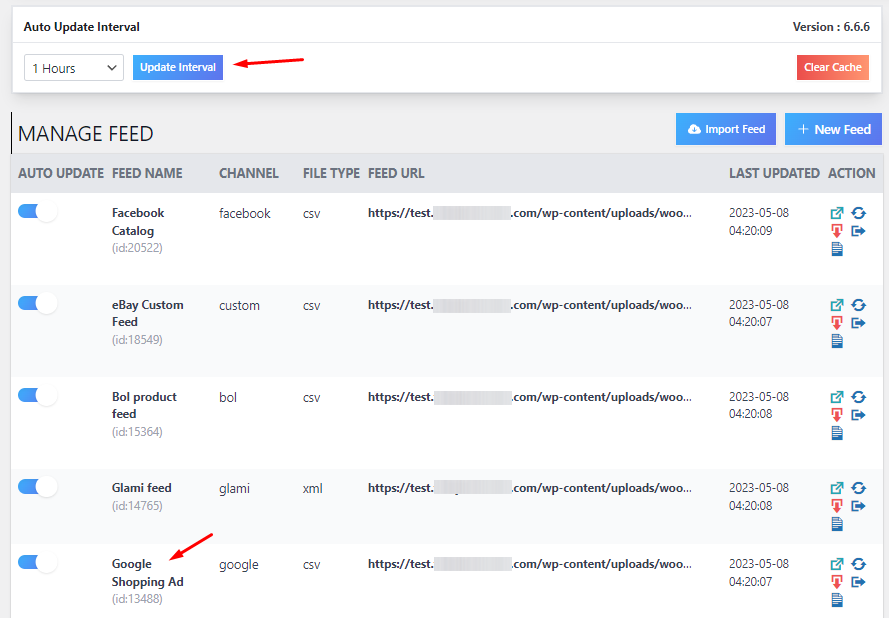Image resolution: width=889 pixels, height=618 pixels.
Task: Switch off auto update for Glami feed
Action: 37,487
